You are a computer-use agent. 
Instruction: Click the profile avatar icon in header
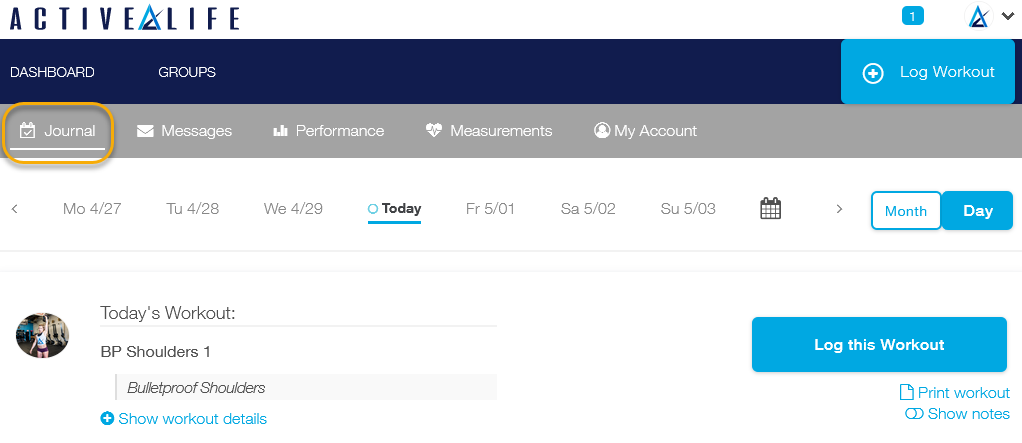coord(978,16)
